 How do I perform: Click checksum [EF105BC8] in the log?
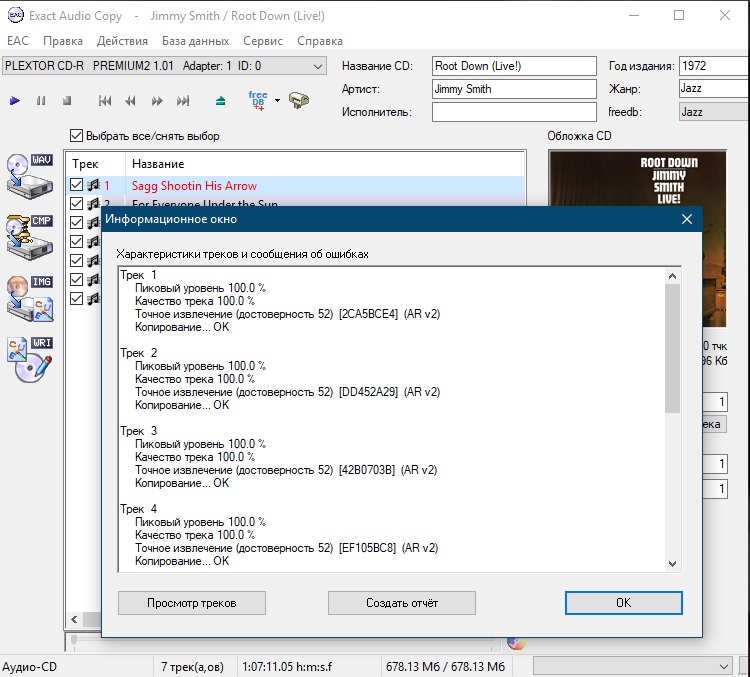click(x=367, y=548)
